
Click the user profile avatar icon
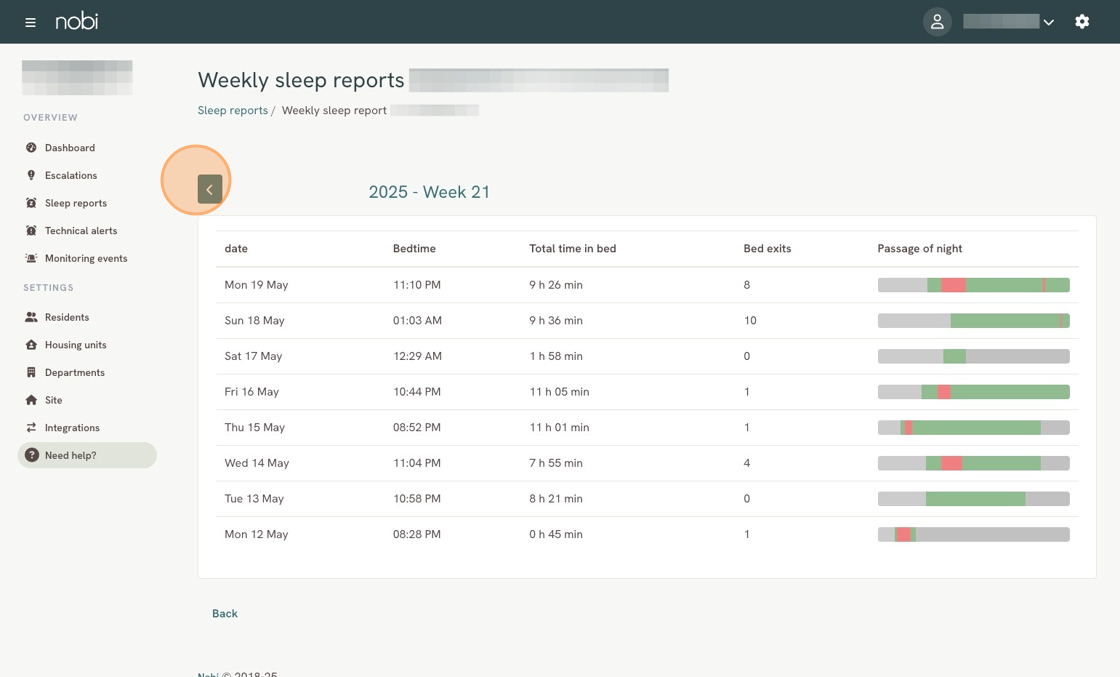pyautogui.click(x=936, y=22)
